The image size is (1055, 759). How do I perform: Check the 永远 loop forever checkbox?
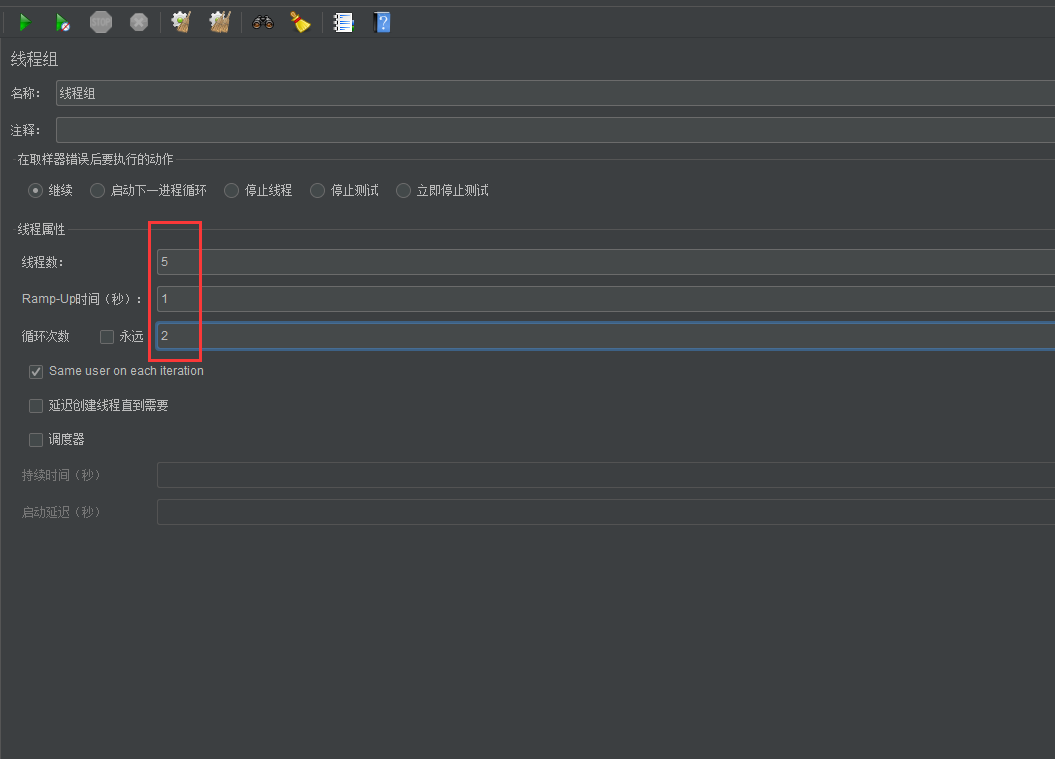(x=107, y=337)
